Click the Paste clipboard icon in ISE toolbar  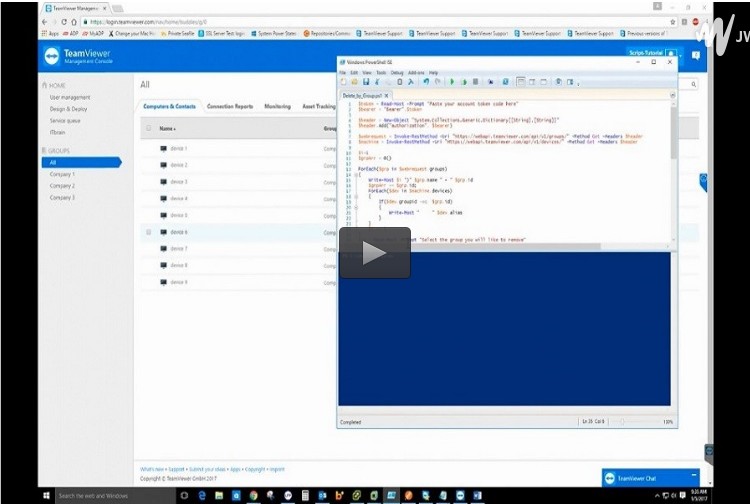coord(400,82)
